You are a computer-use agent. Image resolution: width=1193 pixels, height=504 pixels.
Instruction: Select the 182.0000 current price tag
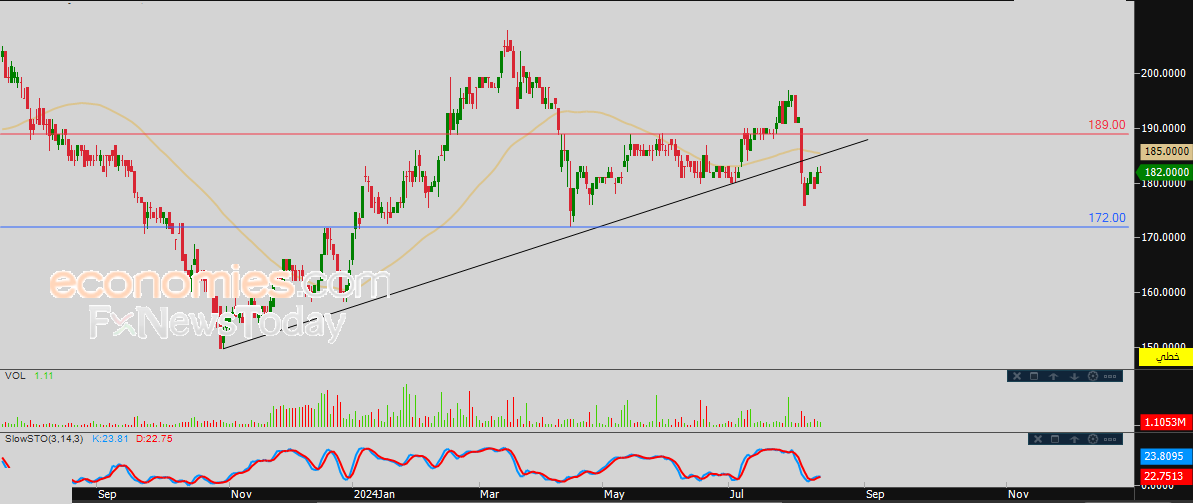[x=1165, y=173]
